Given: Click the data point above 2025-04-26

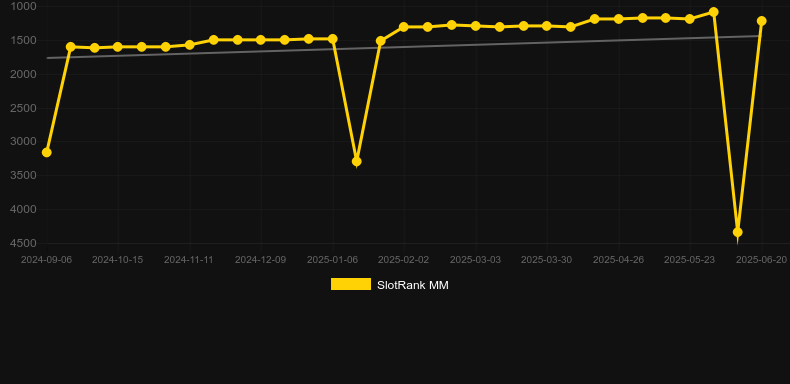Looking at the screenshot, I should (x=618, y=19).
